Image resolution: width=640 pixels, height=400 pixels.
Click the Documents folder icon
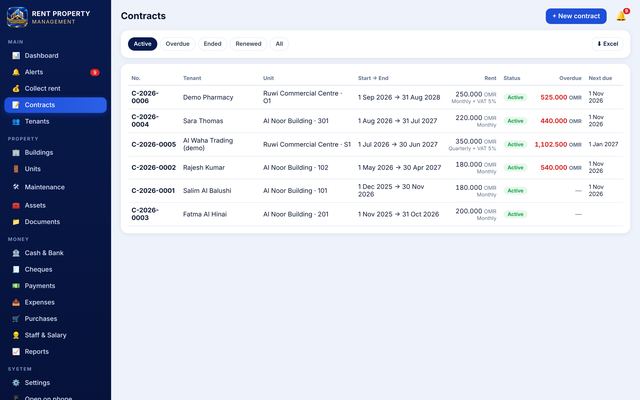point(16,222)
